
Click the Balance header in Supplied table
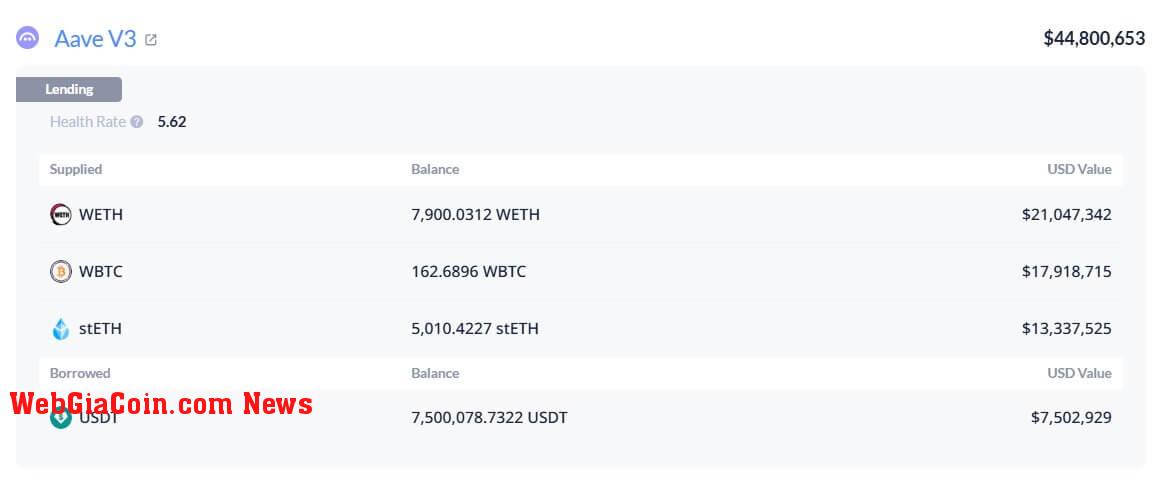435,169
